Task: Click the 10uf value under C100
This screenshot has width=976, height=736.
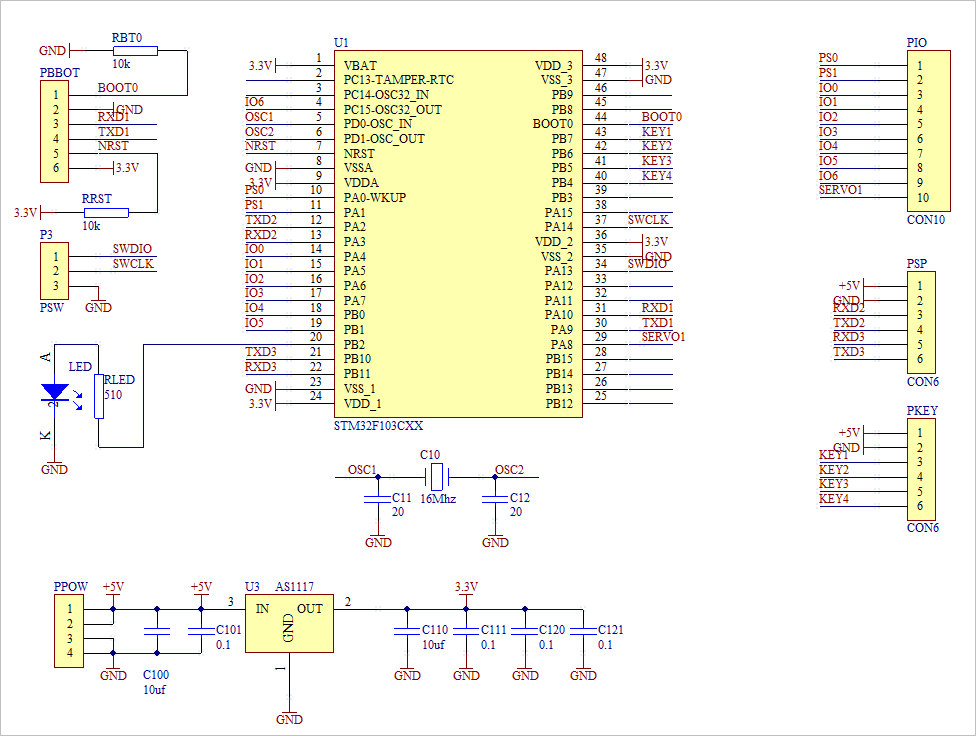Action: coord(154,689)
